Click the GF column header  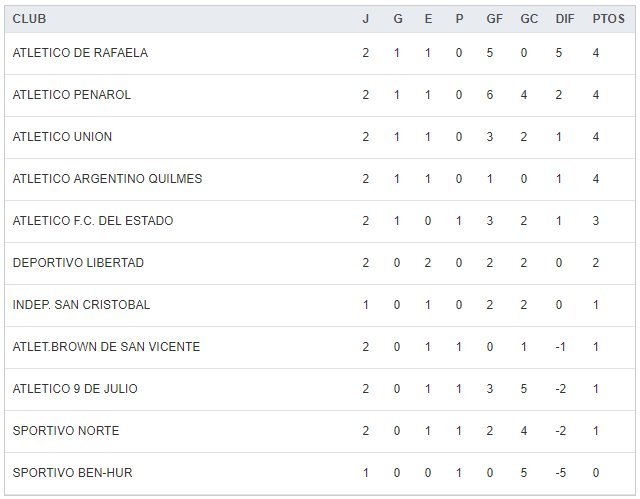(493, 19)
